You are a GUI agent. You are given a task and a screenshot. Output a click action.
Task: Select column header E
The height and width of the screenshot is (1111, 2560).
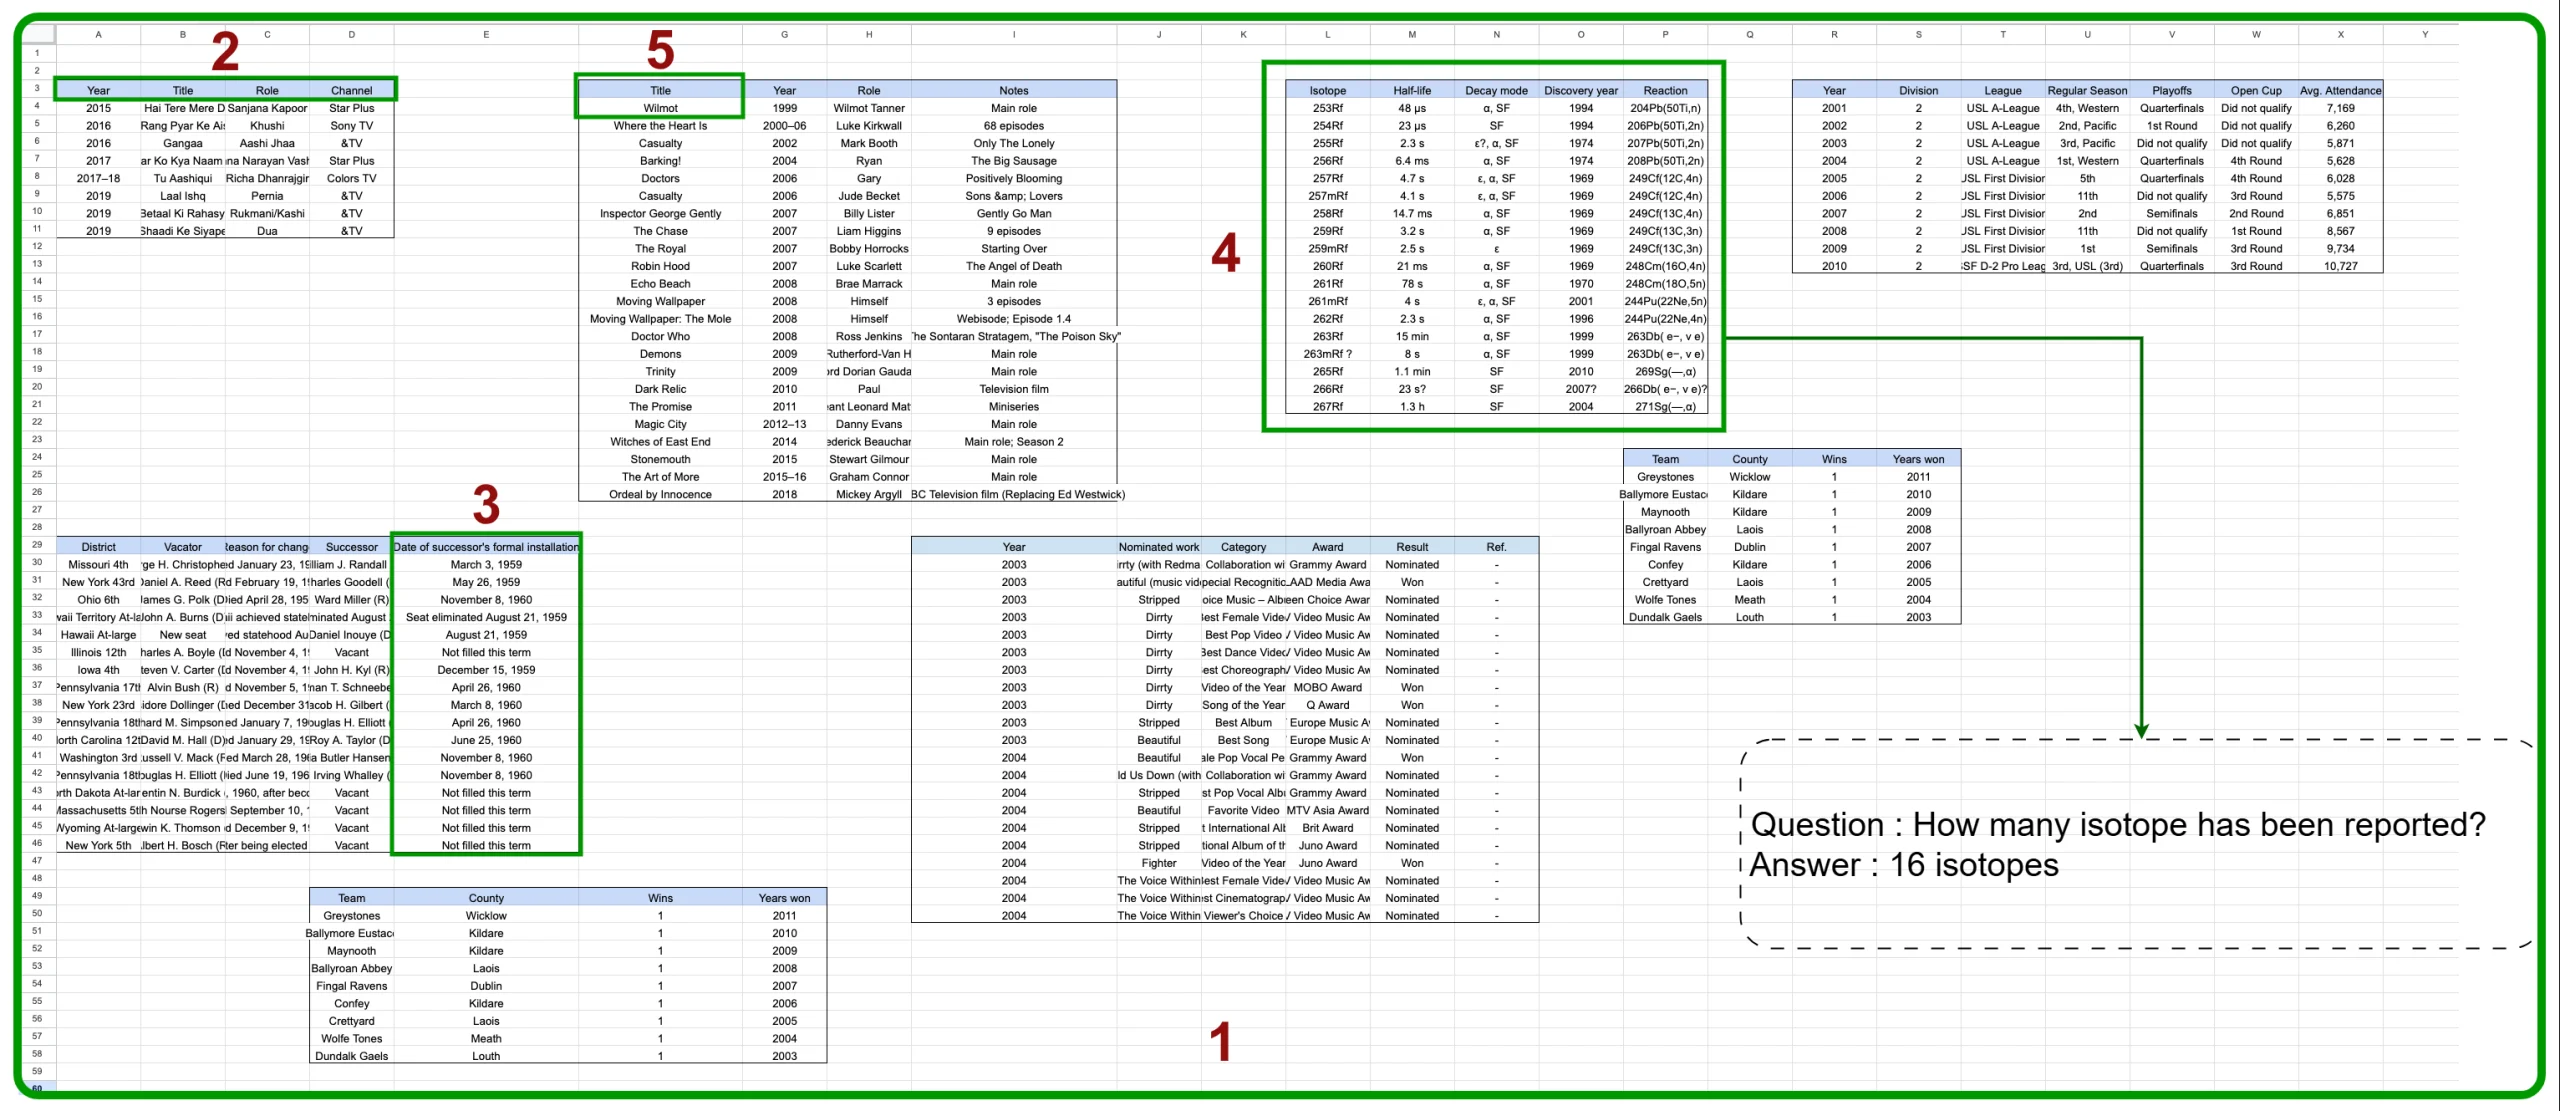click(486, 34)
